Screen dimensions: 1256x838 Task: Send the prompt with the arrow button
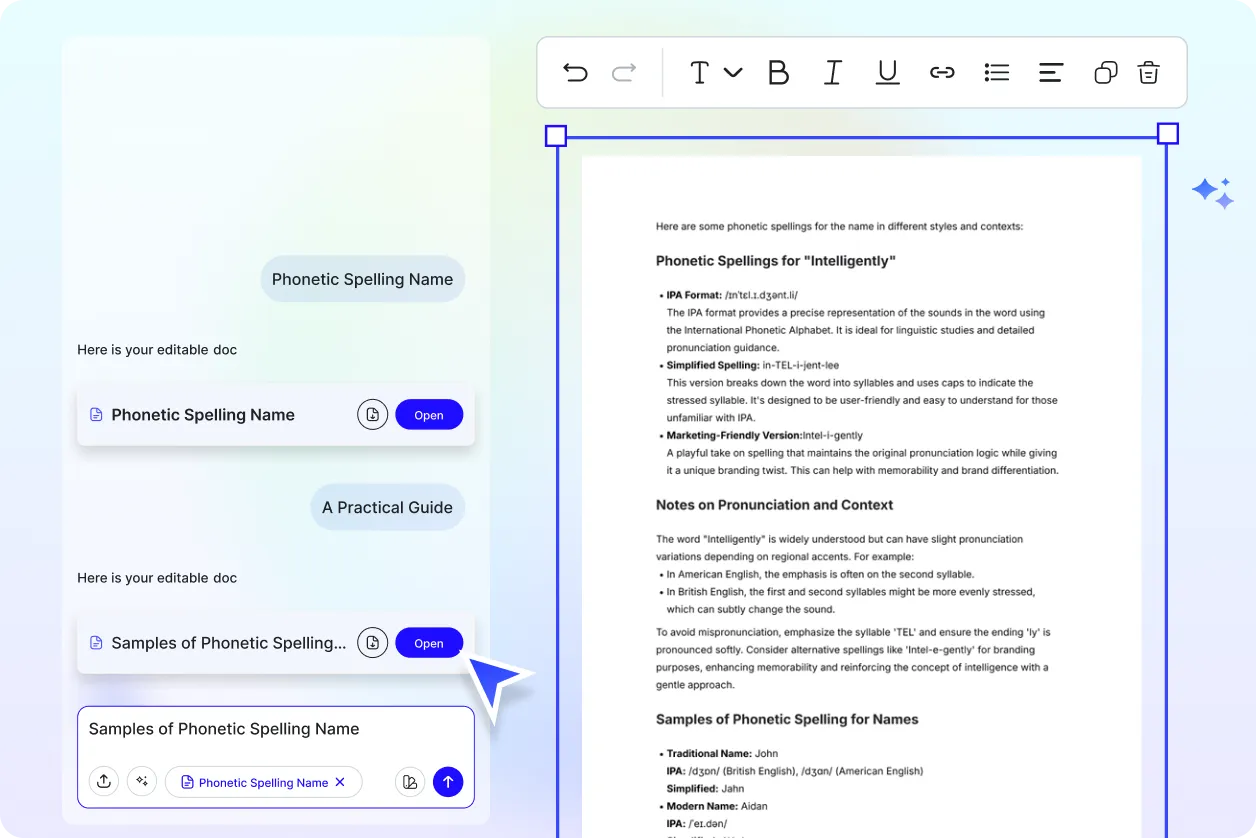coord(448,782)
